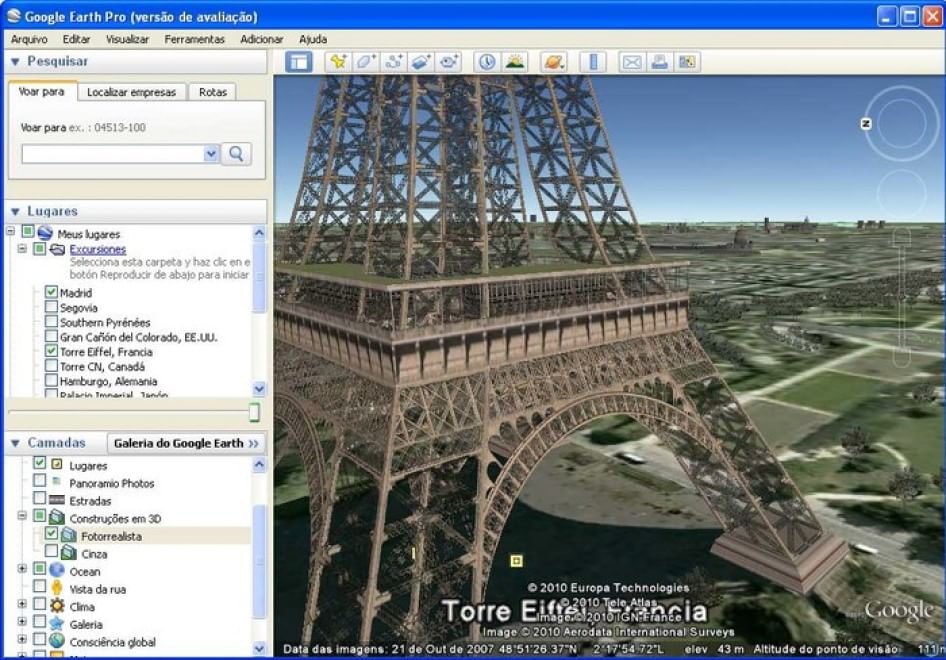The image size is (946, 660).
Task: Collapse the Pesquisar panel
Action: pyautogui.click(x=16, y=62)
